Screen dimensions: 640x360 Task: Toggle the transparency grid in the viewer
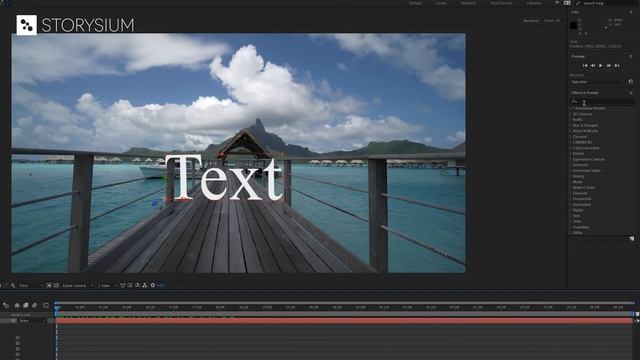coord(56,285)
